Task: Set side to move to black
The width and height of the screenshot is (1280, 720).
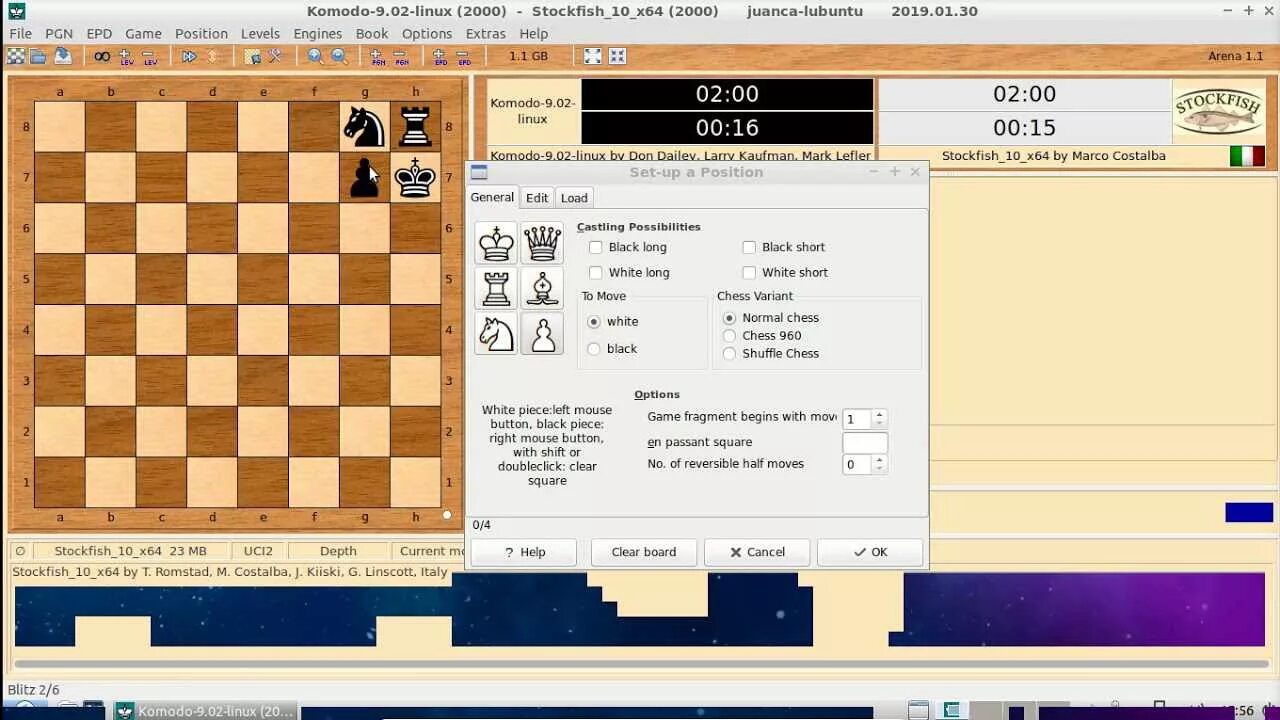Action: click(594, 349)
